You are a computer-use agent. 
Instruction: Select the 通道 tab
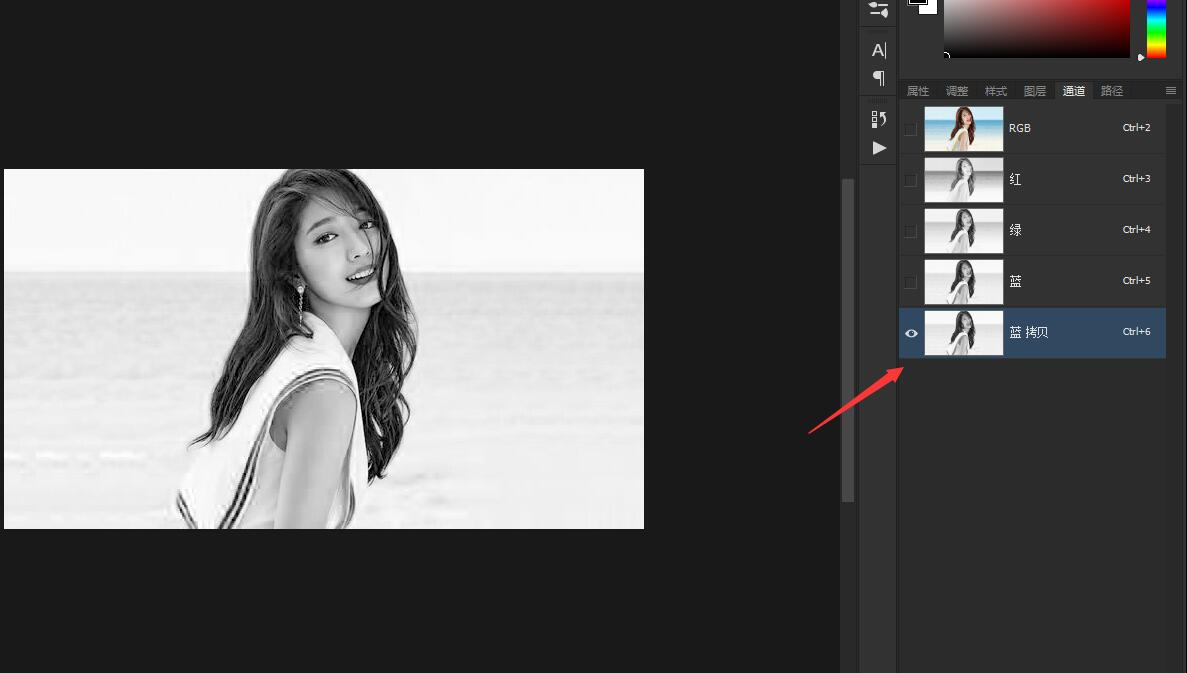[x=1073, y=91]
